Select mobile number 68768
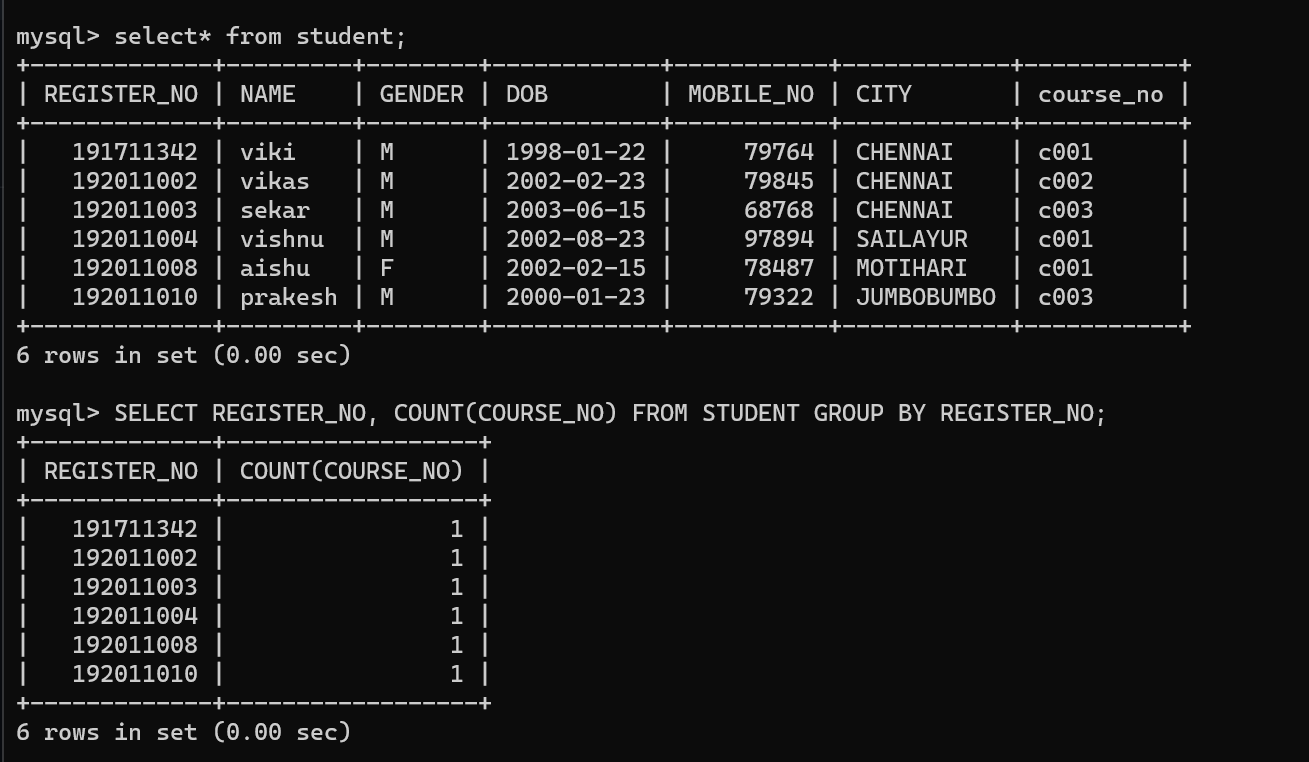This screenshot has height=762, width=1309. (x=779, y=210)
